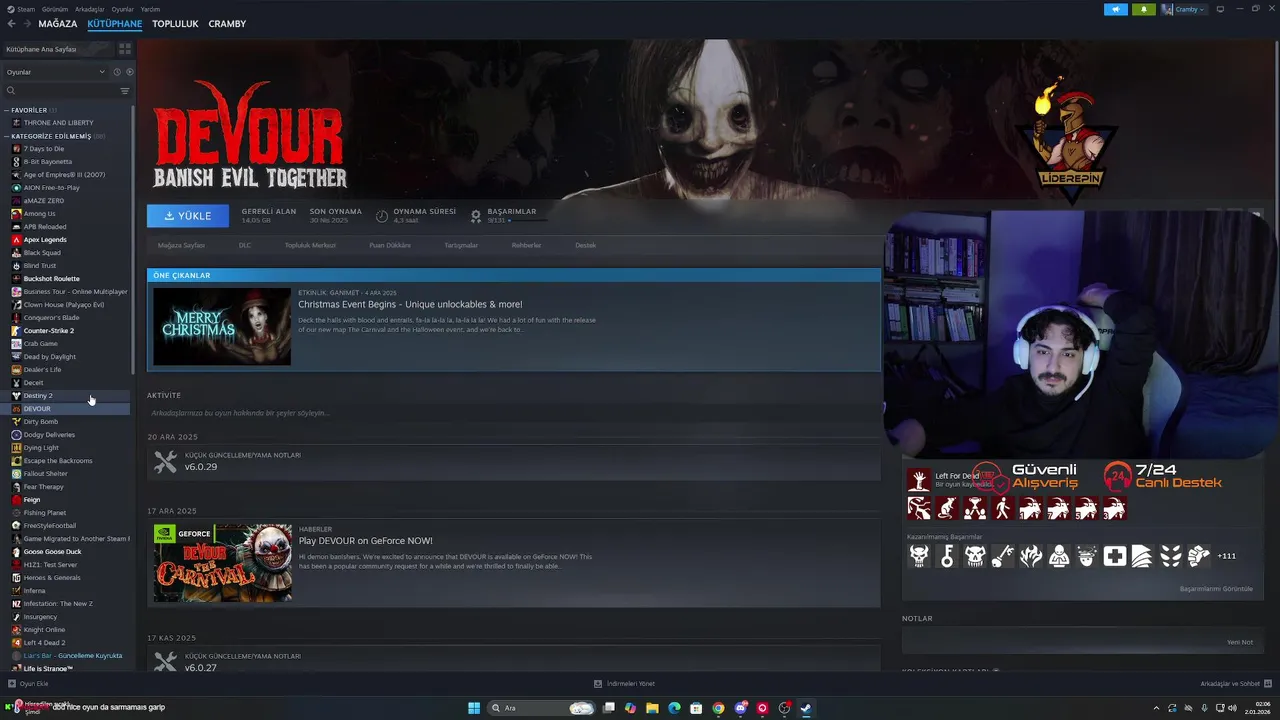Image resolution: width=1280 pixels, height=720 pixels.
Task: Go to the Mağaza tab
Action: (58, 24)
